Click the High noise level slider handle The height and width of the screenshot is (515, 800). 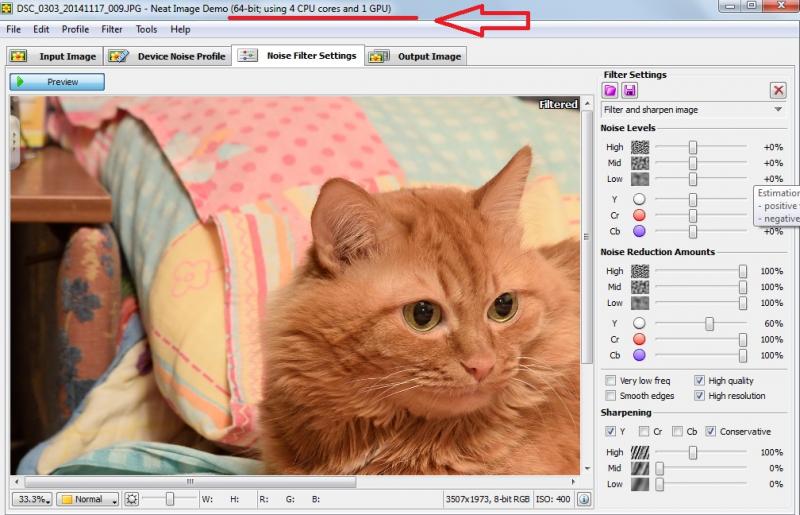pyautogui.click(x=692, y=148)
